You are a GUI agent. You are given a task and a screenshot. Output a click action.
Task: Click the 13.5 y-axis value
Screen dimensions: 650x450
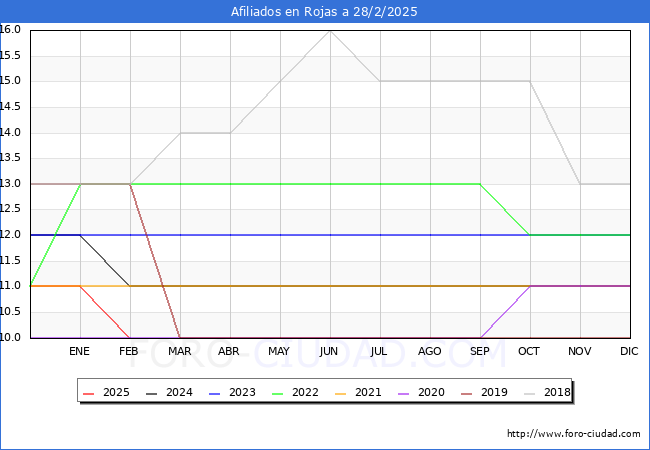pyautogui.click(x=10, y=158)
